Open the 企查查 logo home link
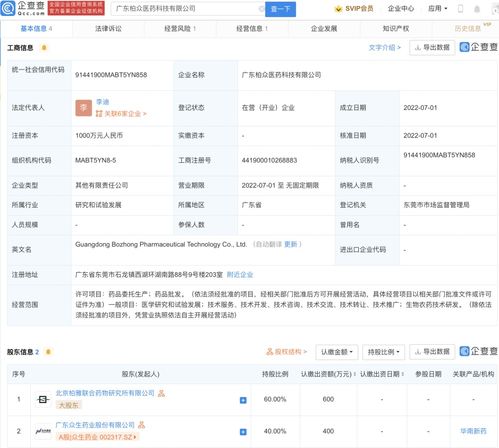The height and width of the screenshot is (448, 499). (x=23, y=8)
